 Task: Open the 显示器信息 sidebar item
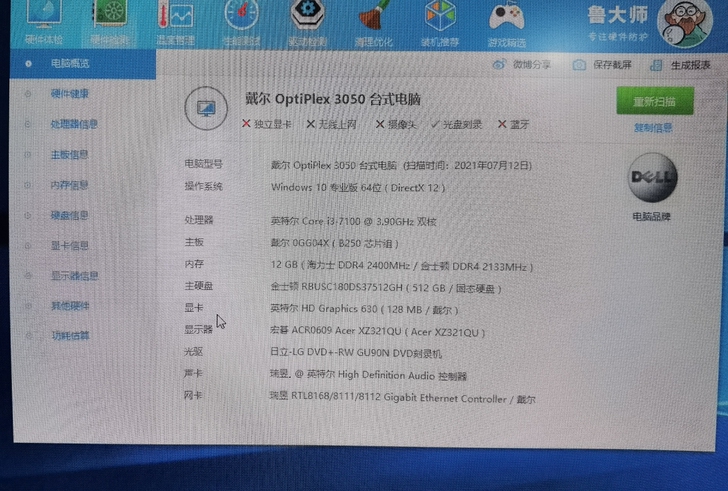[x=74, y=276]
